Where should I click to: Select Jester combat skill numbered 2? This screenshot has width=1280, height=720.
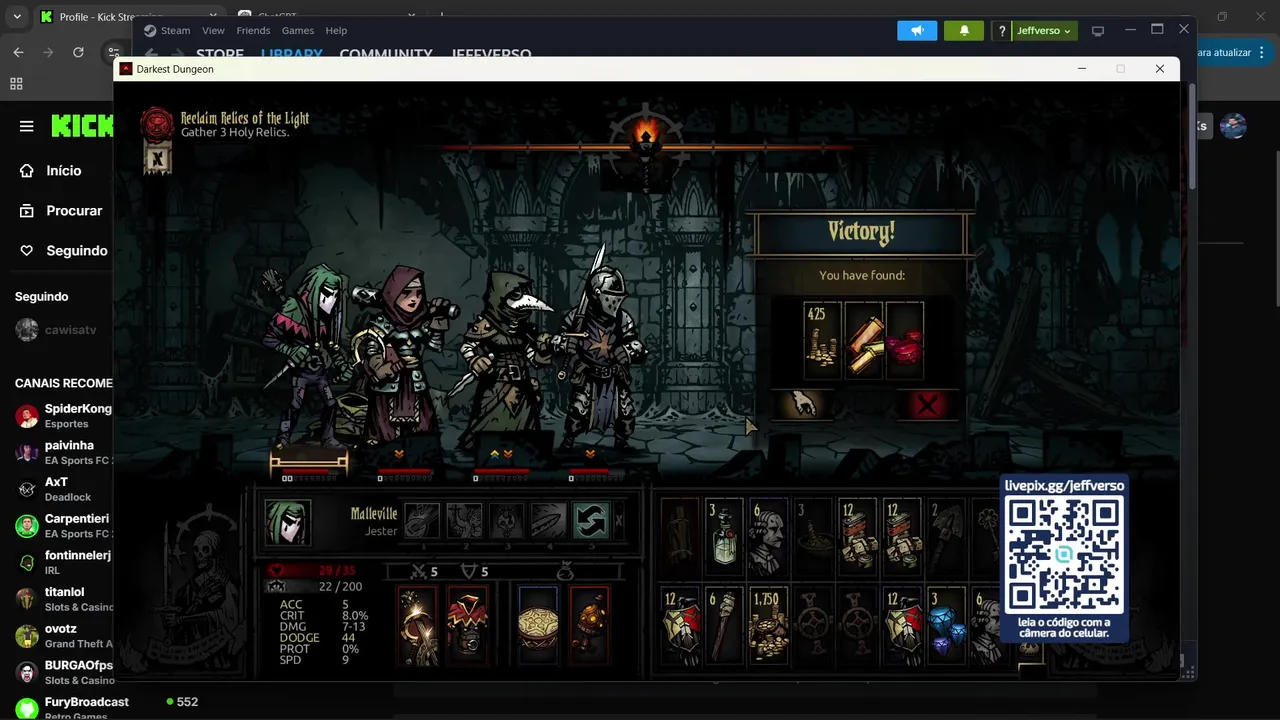pos(464,521)
